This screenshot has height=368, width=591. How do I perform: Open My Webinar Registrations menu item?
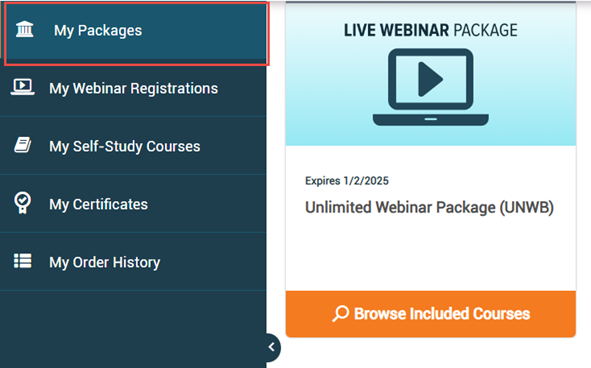click(133, 87)
